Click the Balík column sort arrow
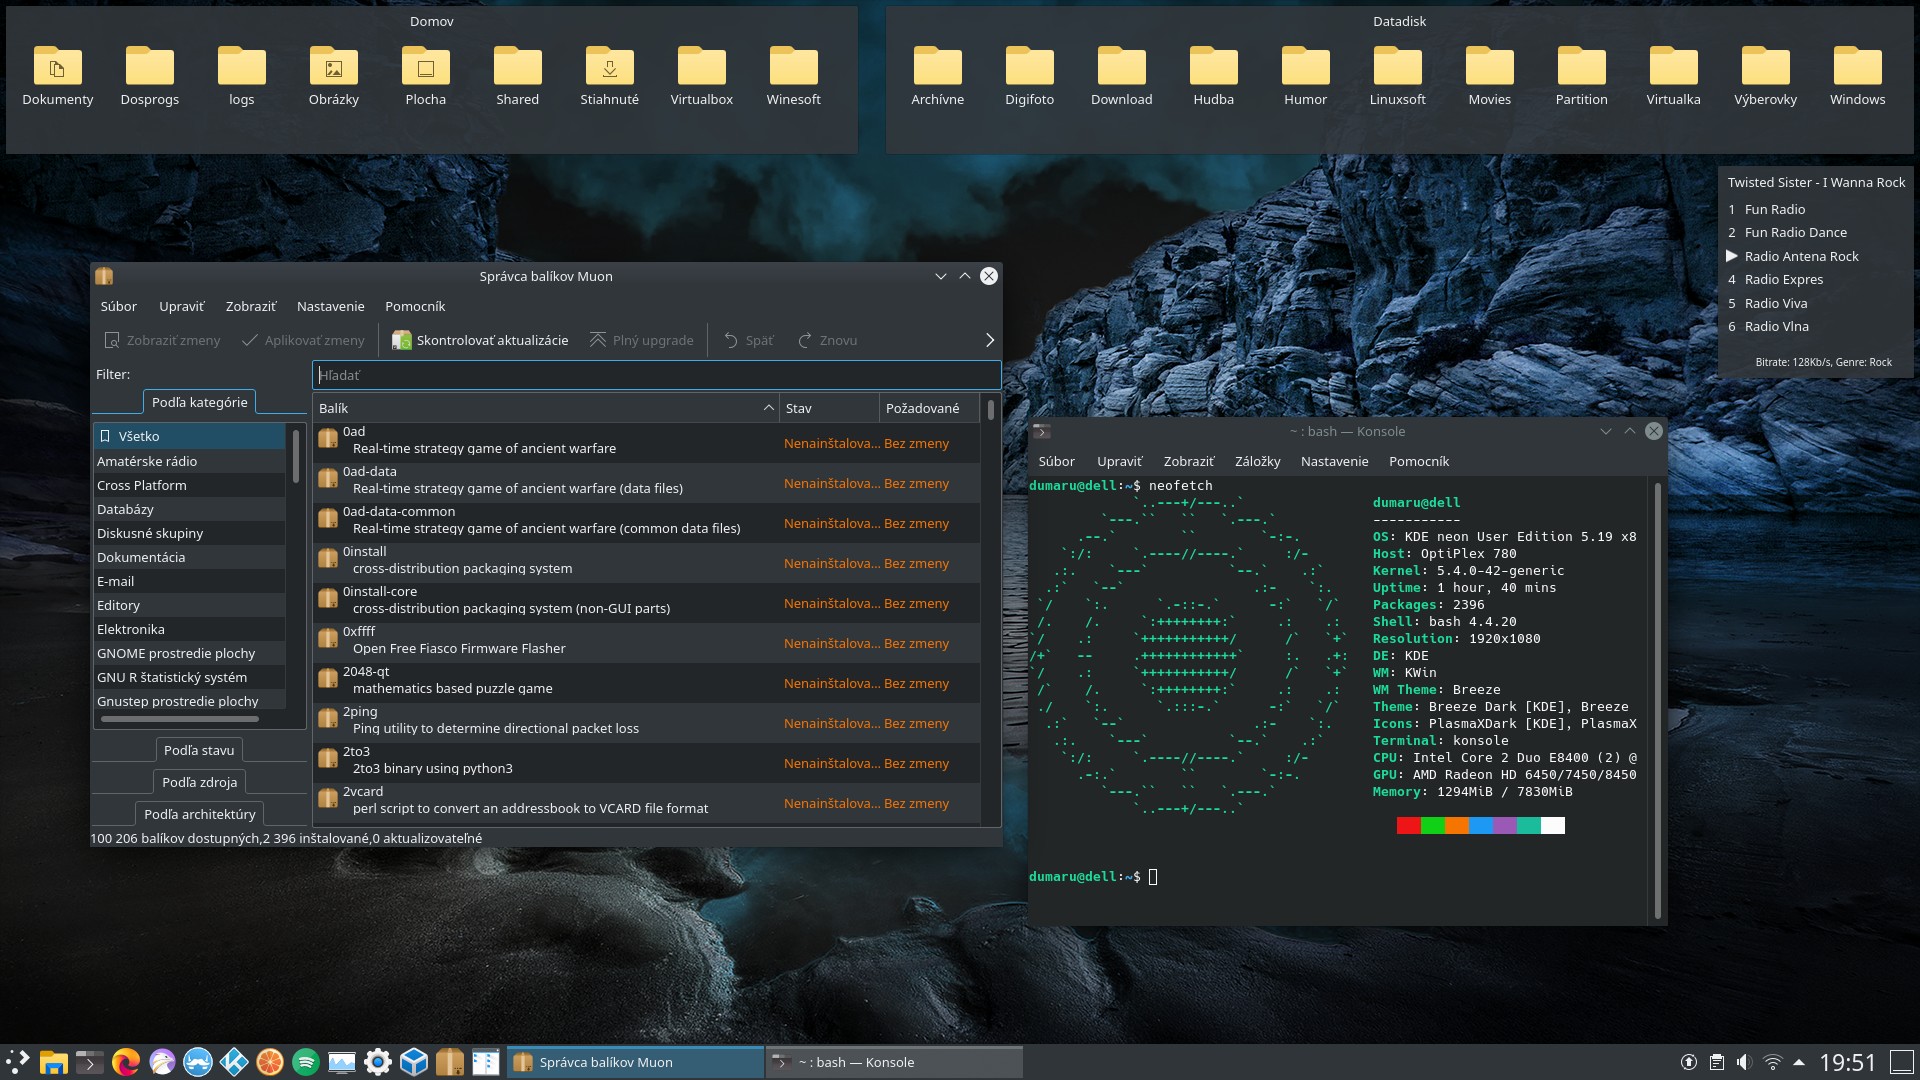This screenshot has width=1920, height=1080. pyautogui.click(x=768, y=408)
